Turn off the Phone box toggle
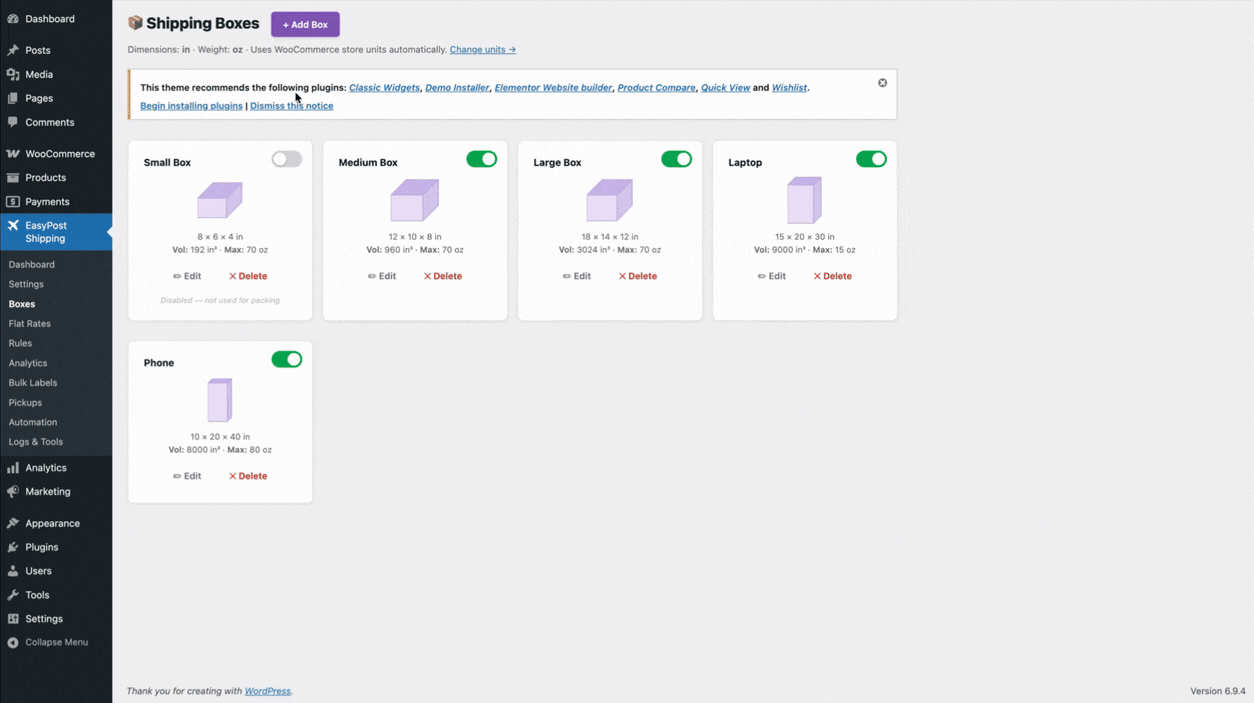This screenshot has width=1254, height=703. (287, 359)
